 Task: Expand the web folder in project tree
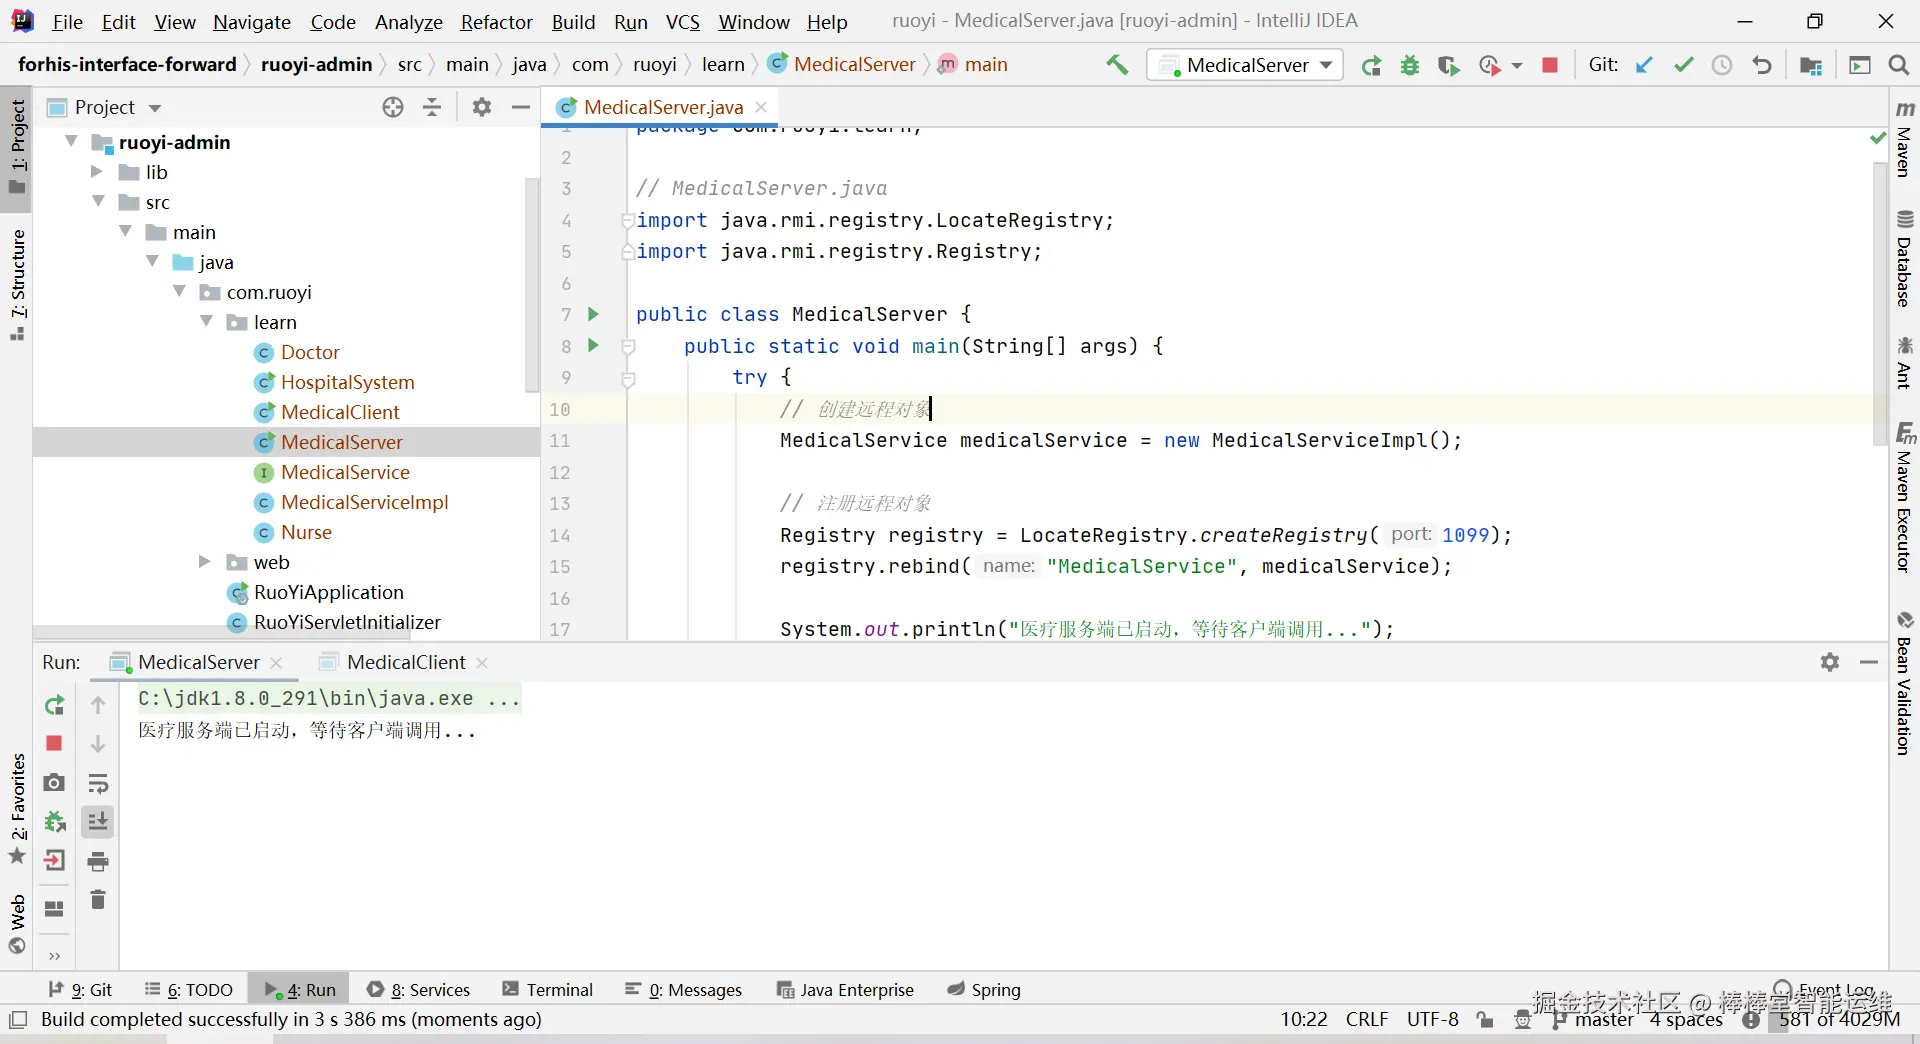click(x=205, y=562)
